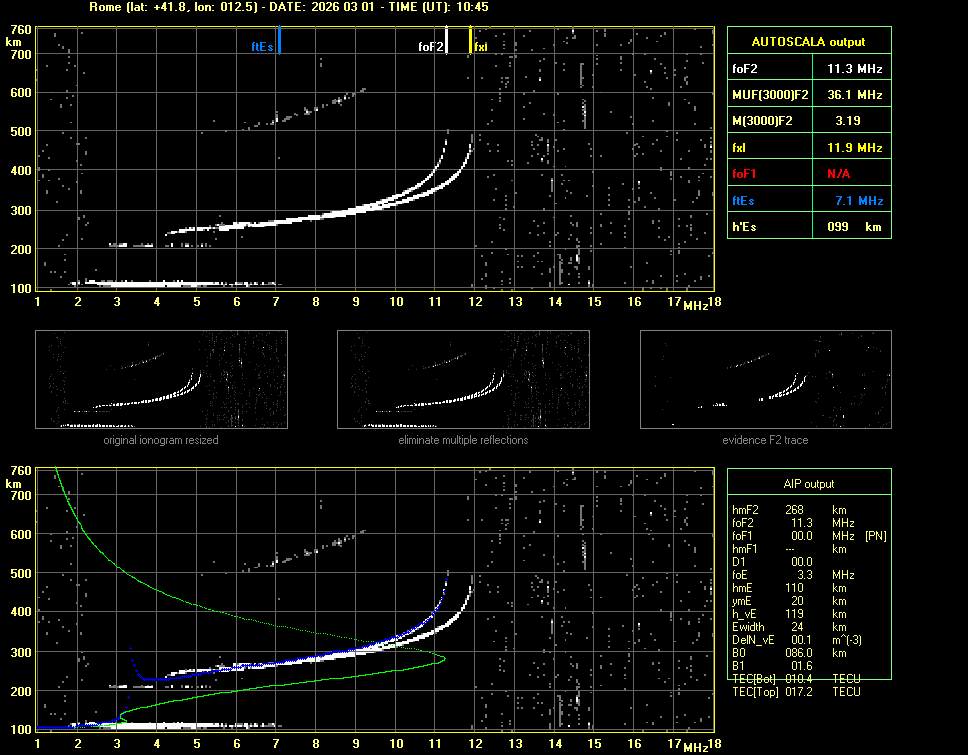Select the blue ftEs 7.1 MHz value
Image resolution: width=968 pixels, height=755 pixels.
[x=858, y=201]
